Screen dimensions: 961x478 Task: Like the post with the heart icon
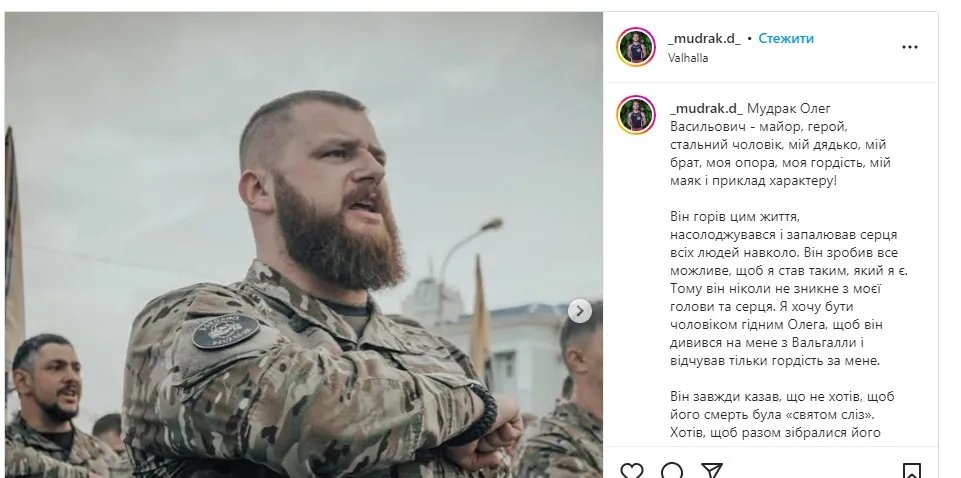coord(632,470)
